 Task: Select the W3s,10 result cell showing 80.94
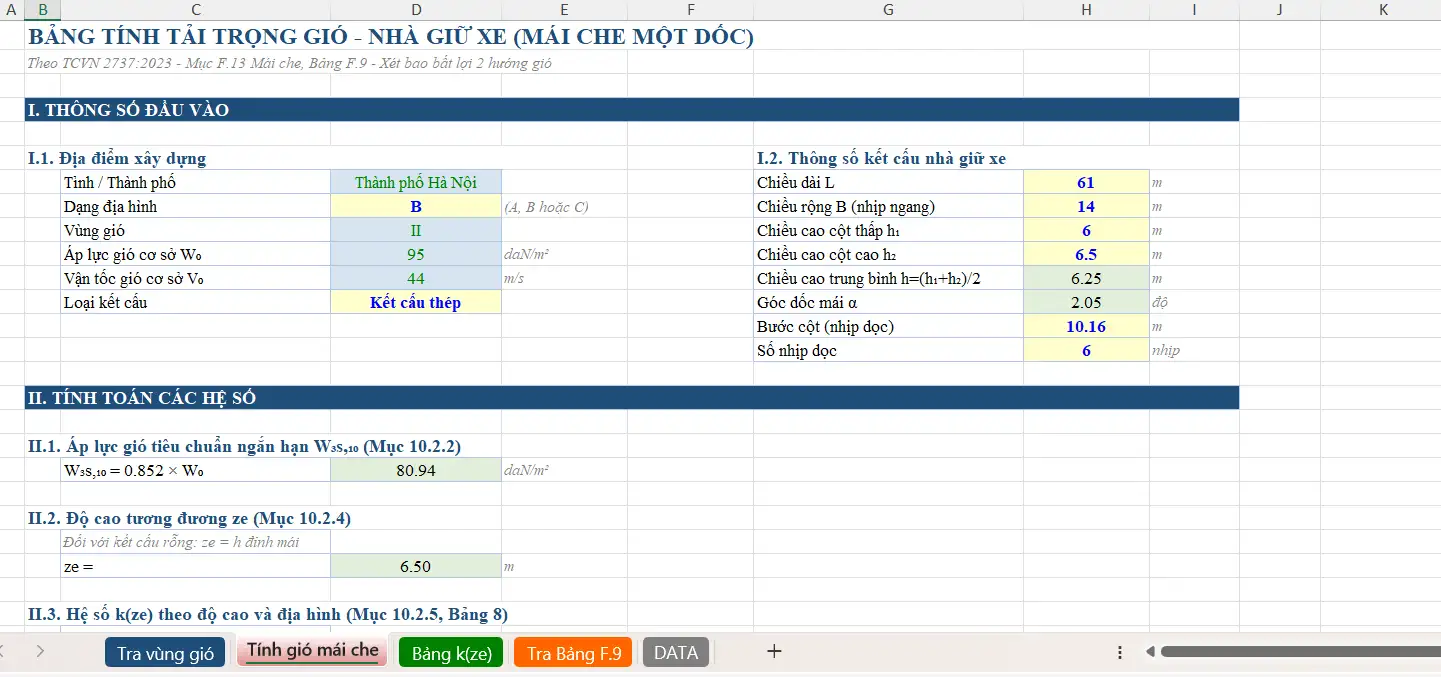pos(415,469)
